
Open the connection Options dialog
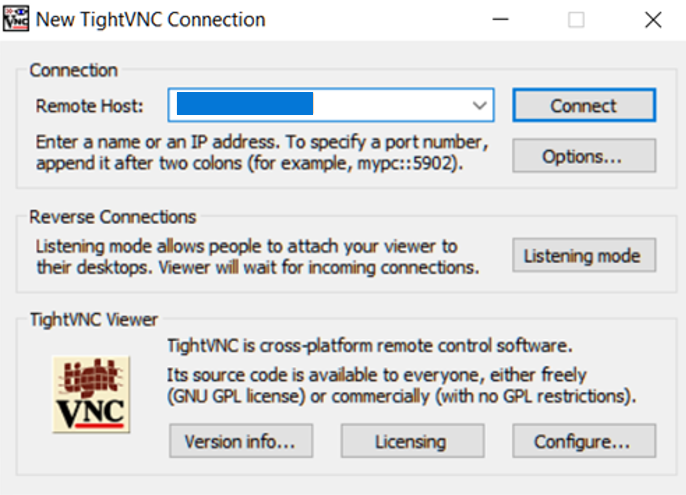pyautogui.click(x=584, y=156)
